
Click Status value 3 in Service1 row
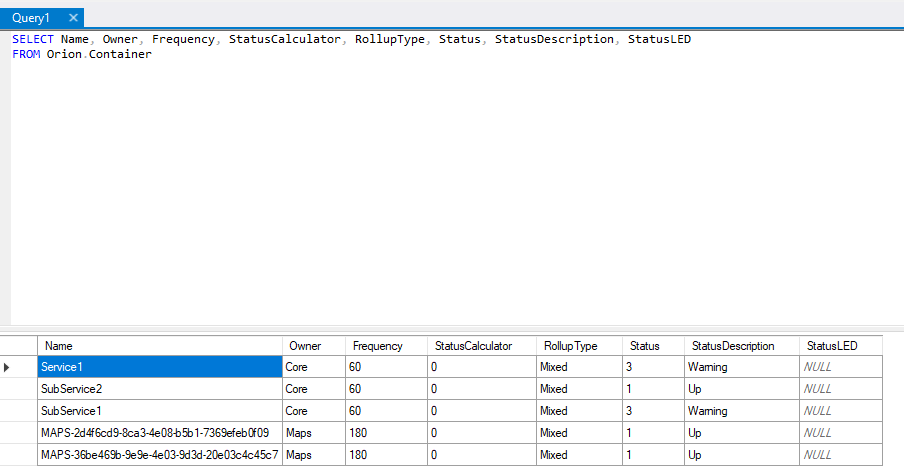(653, 367)
